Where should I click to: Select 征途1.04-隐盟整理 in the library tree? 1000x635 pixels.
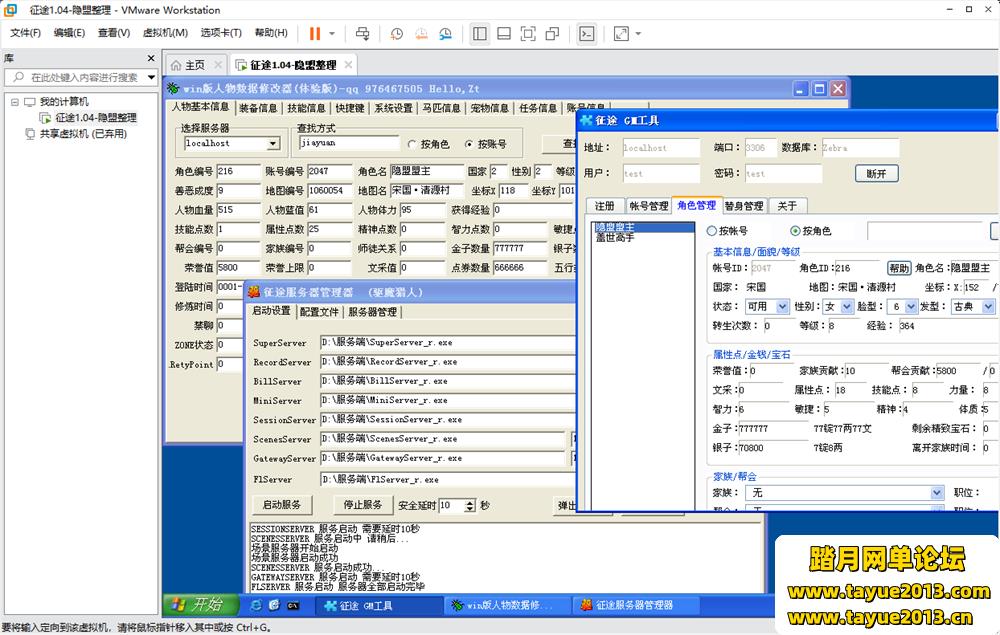(x=96, y=118)
